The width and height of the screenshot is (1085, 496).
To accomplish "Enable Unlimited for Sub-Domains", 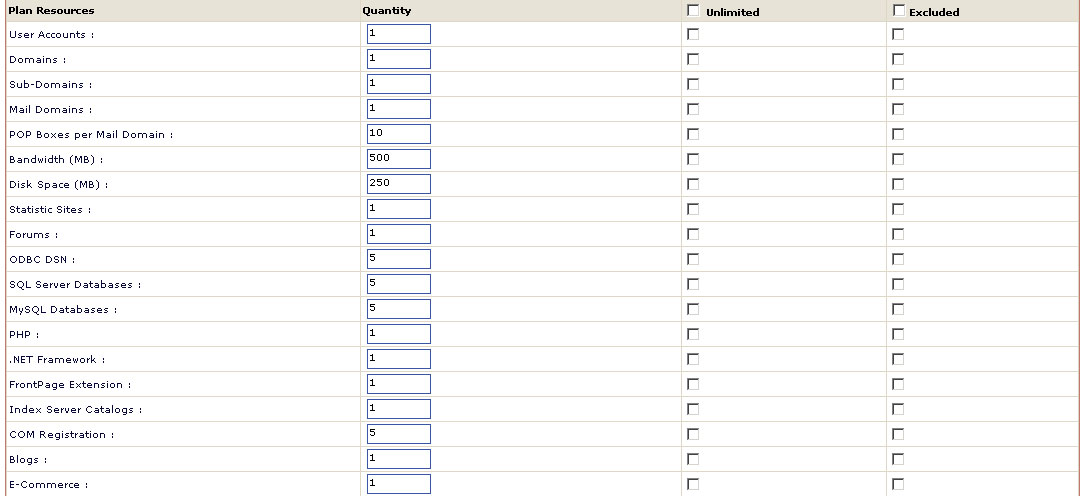I will [693, 84].
